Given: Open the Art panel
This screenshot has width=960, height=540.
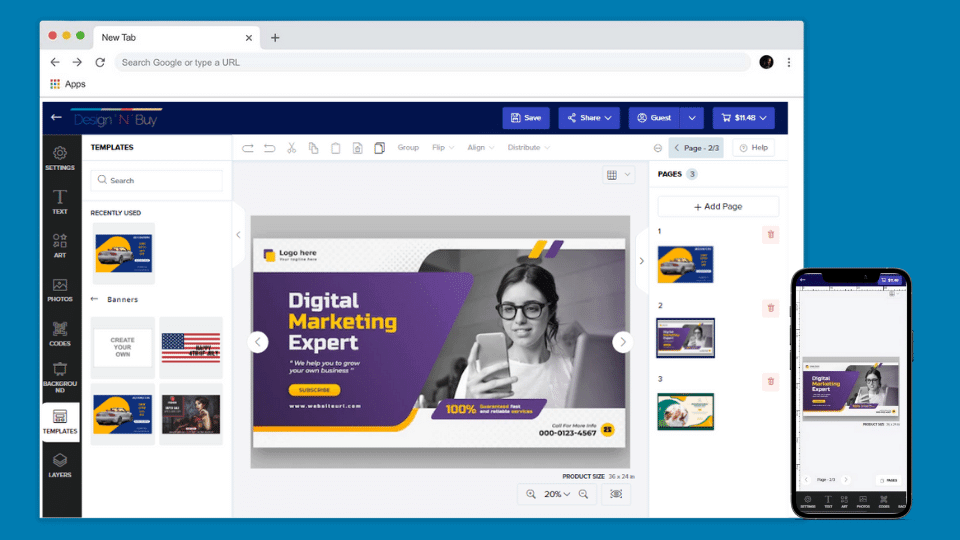Looking at the screenshot, I should pos(60,246).
